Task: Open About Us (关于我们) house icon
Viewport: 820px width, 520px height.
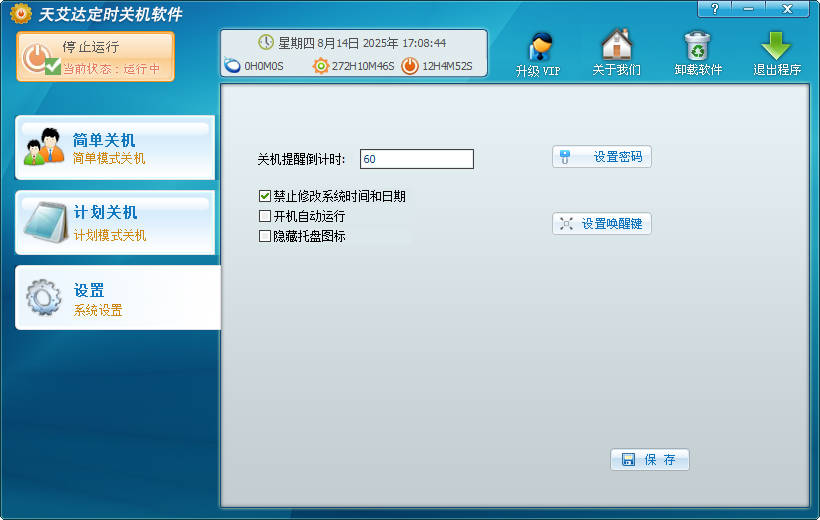Action: (x=617, y=53)
